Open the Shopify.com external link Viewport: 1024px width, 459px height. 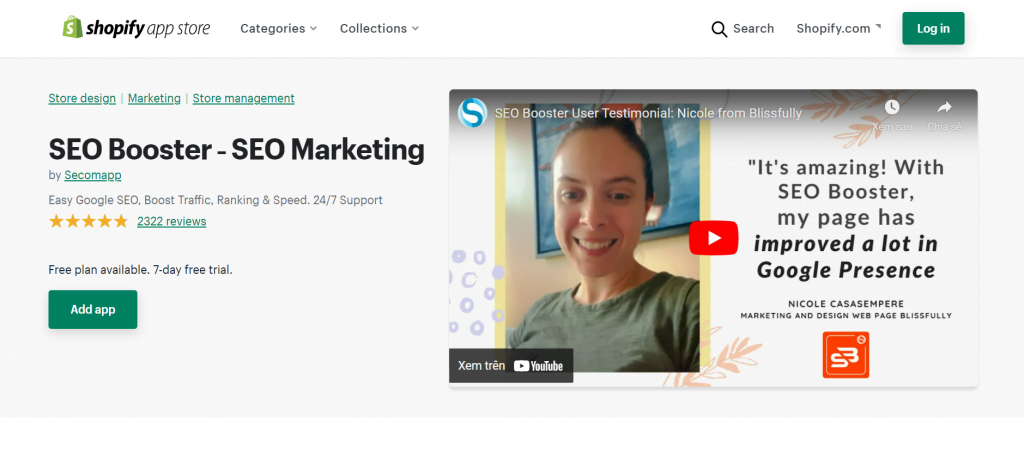click(x=839, y=29)
